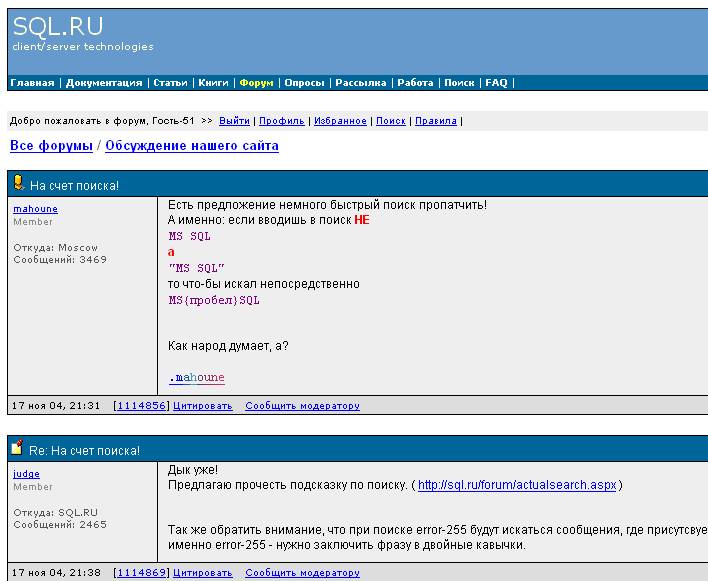Open the Статьи section
This screenshot has height=581, width=708.
170,83
